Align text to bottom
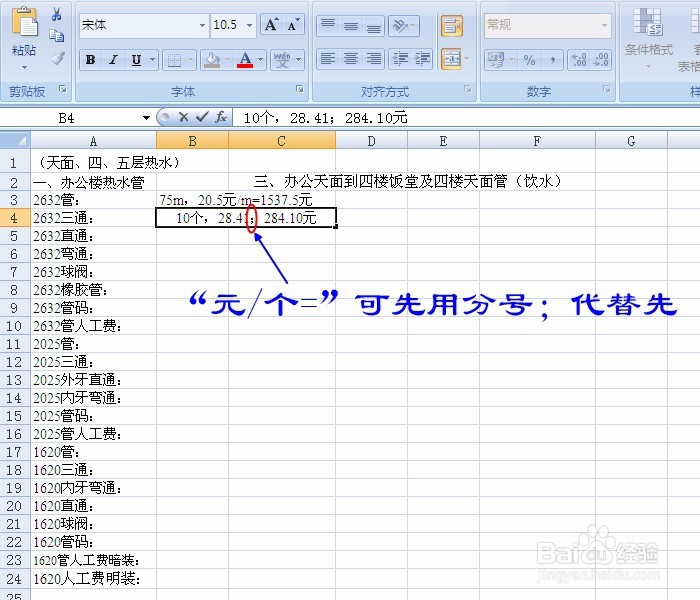This screenshot has width=700, height=600. [x=374, y=25]
